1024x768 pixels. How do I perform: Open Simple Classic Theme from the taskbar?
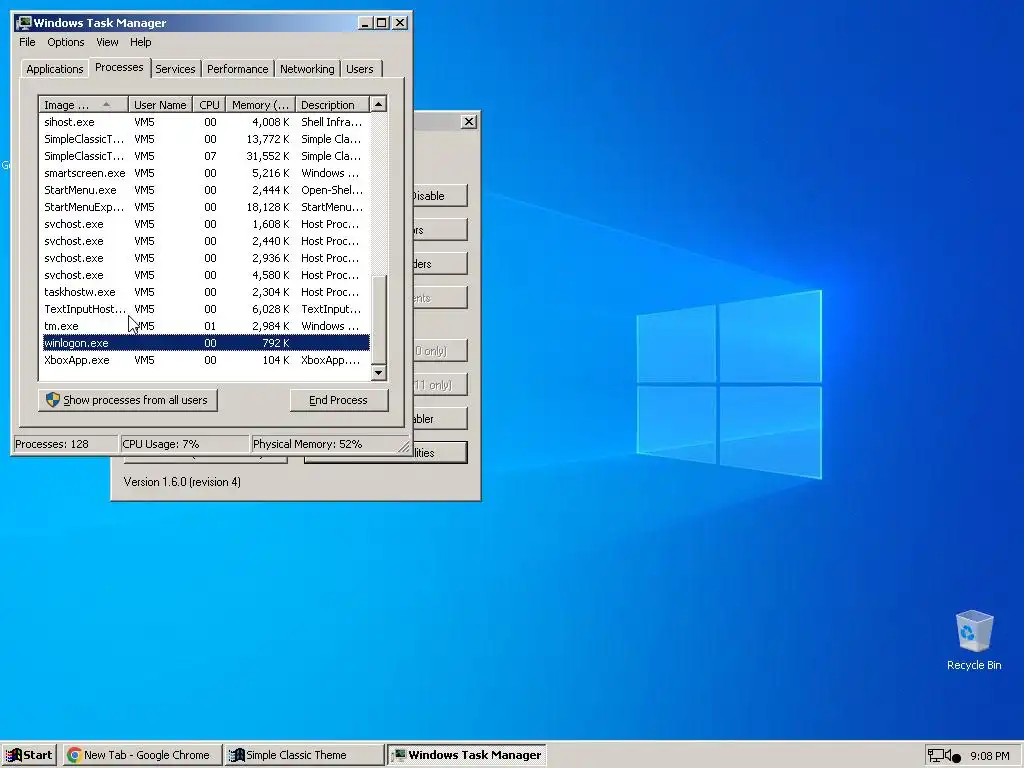(304, 755)
